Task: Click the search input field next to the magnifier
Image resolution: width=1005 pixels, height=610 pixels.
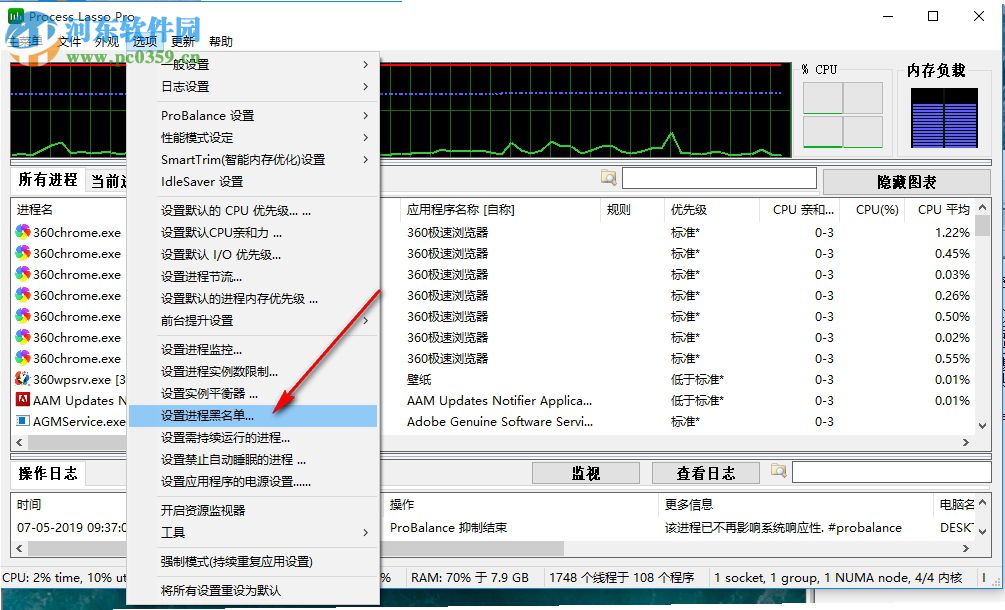Action: pyautogui.click(x=720, y=177)
